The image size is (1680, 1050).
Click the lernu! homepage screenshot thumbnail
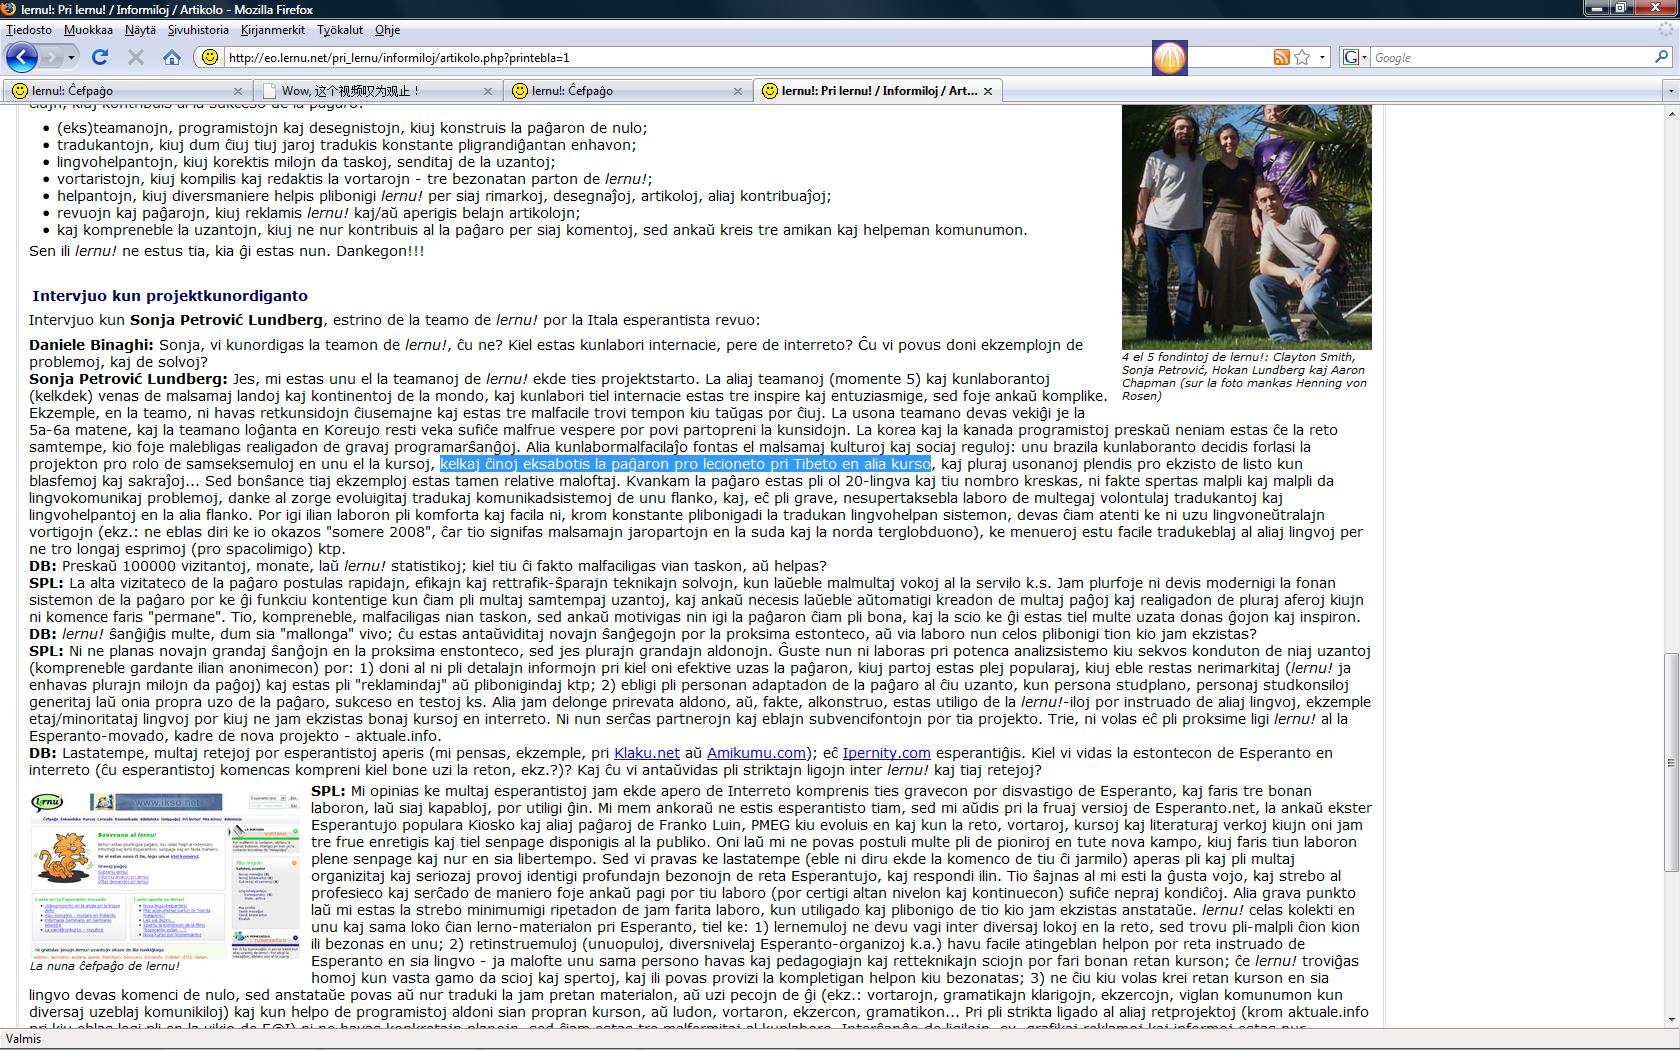coord(164,875)
